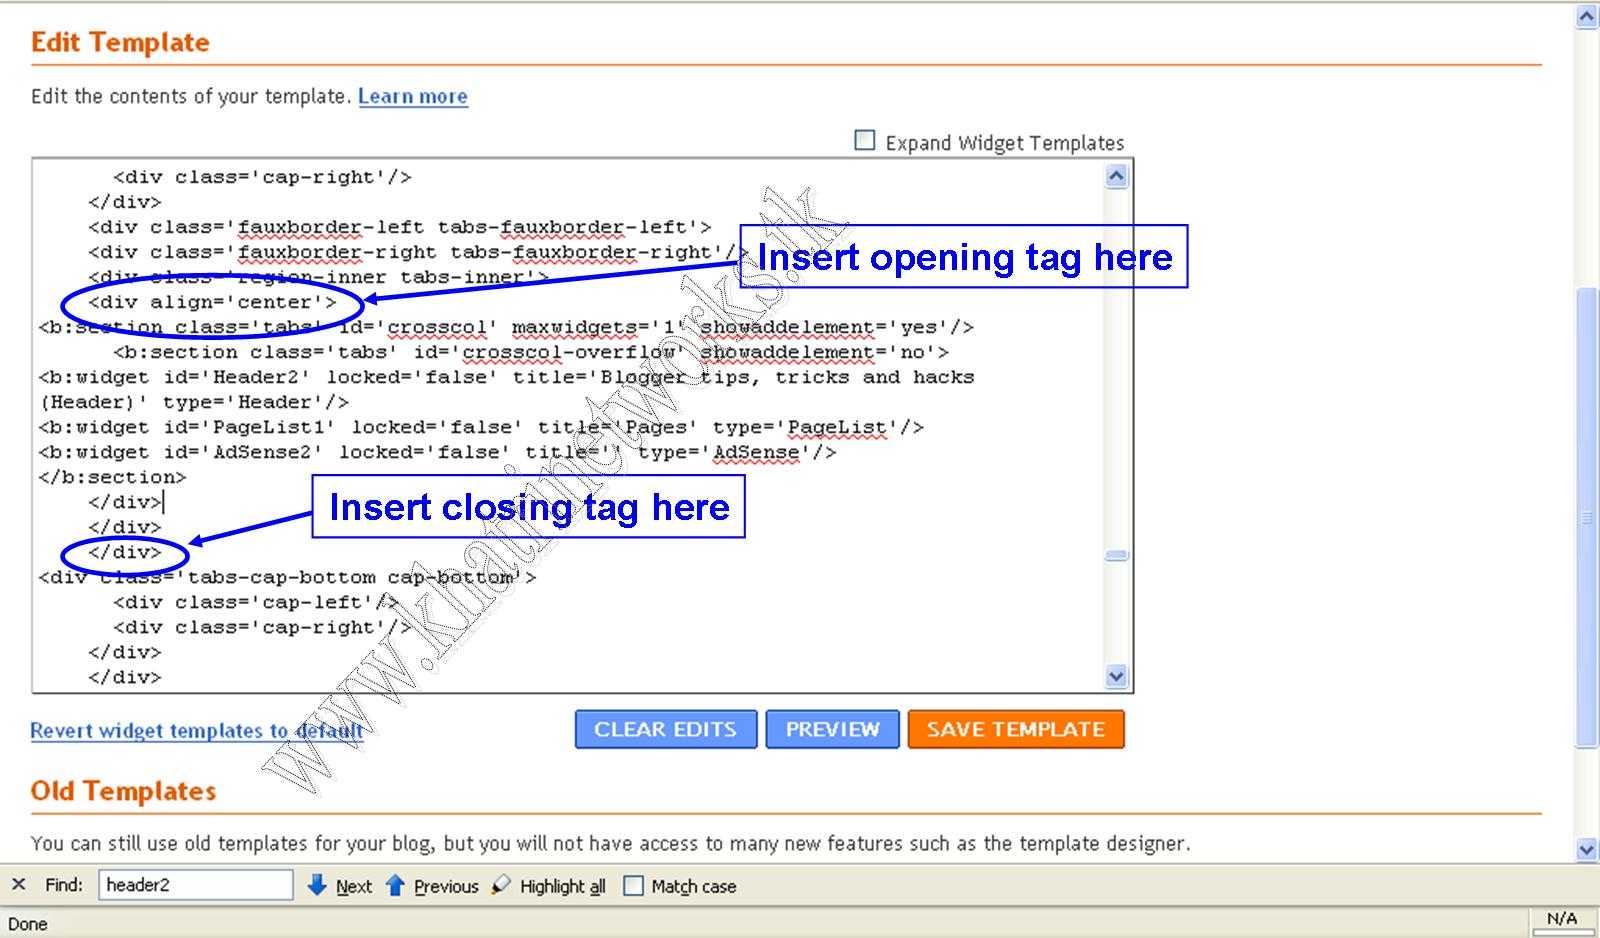
Task: Open the Learn more link
Action: [x=413, y=96]
